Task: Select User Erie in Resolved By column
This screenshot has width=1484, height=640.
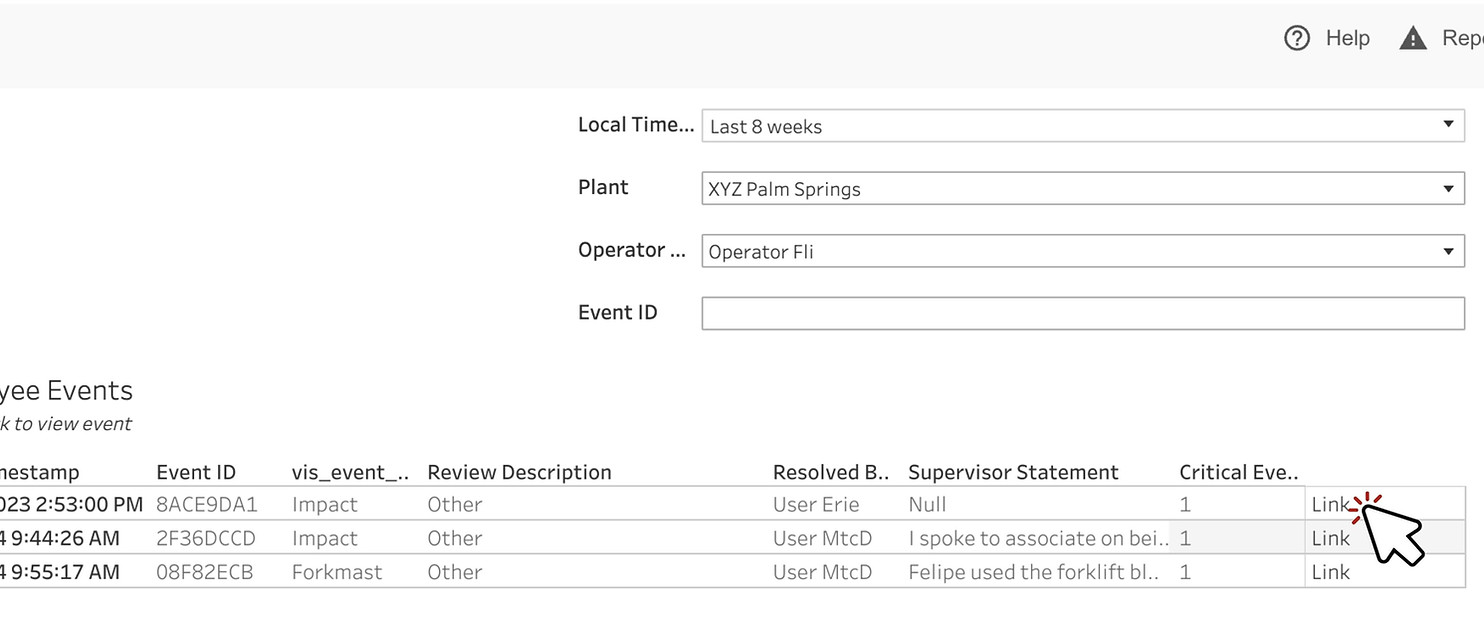Action: click(x=816, y=505)
